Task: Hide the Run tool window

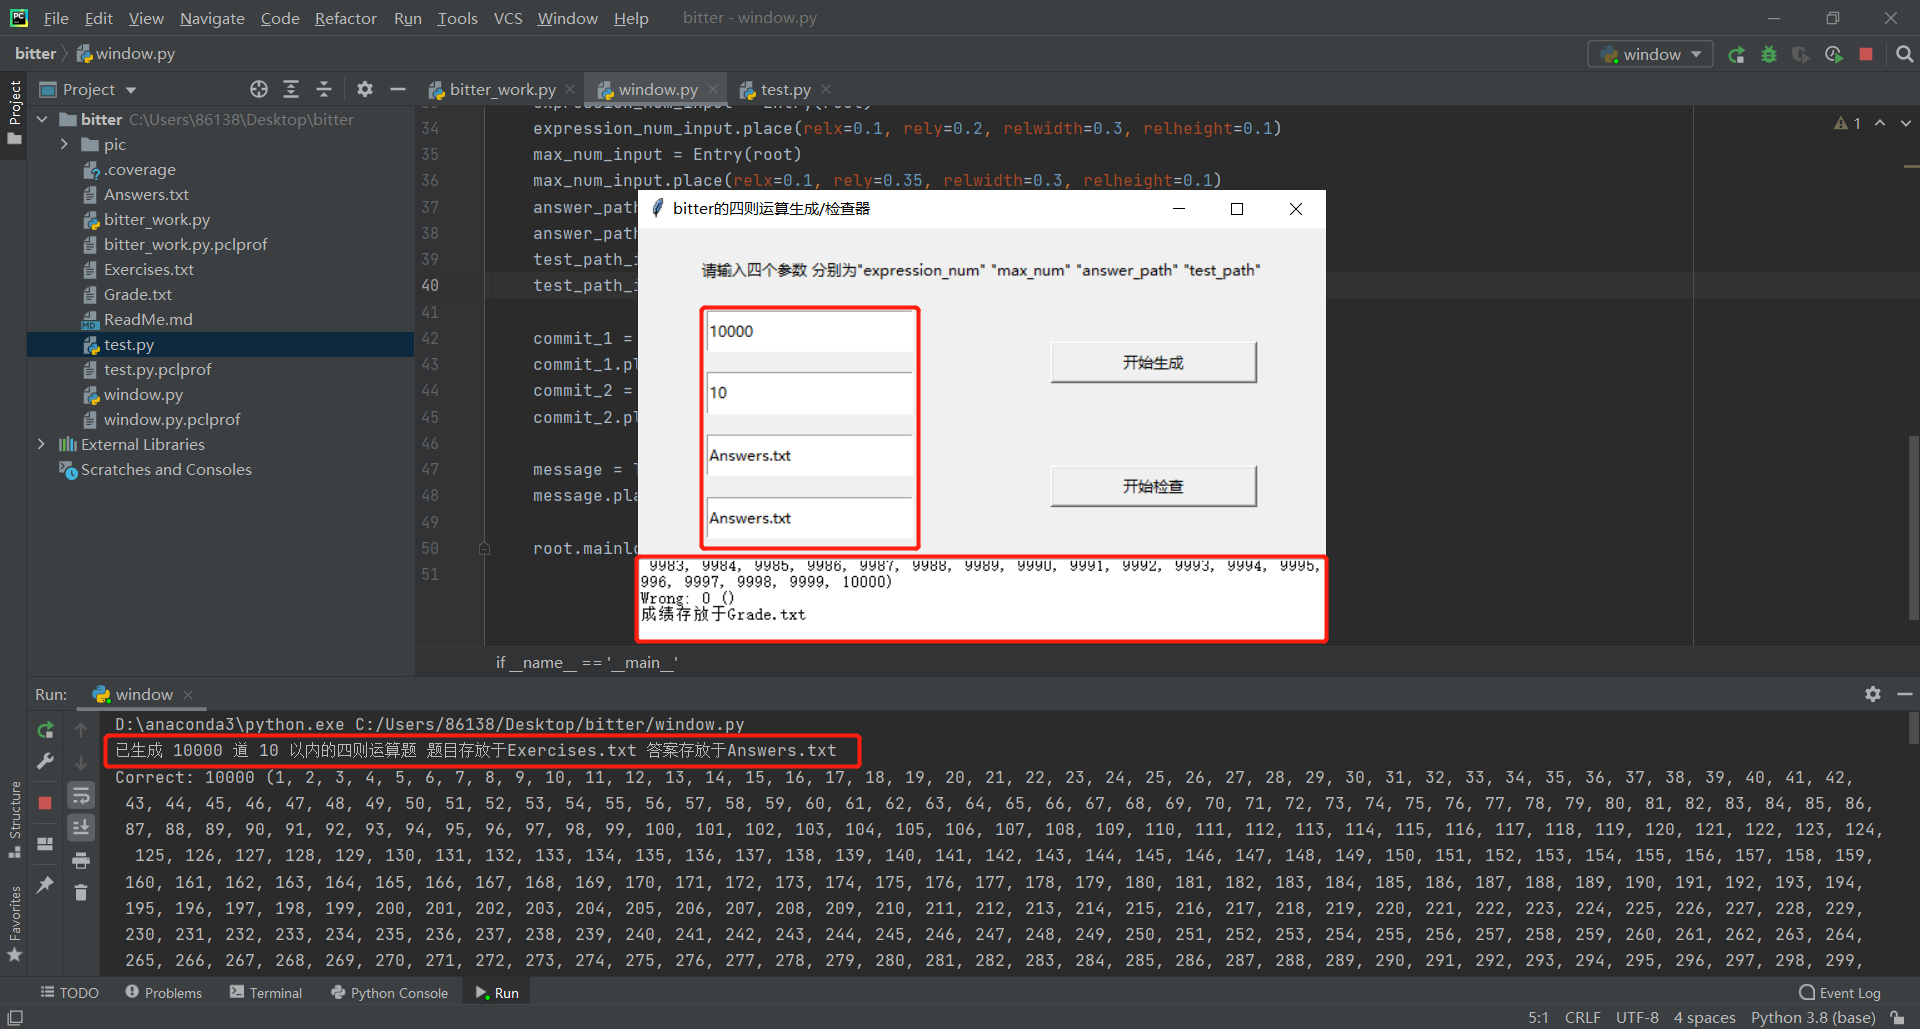Action: click(1905, 694)
